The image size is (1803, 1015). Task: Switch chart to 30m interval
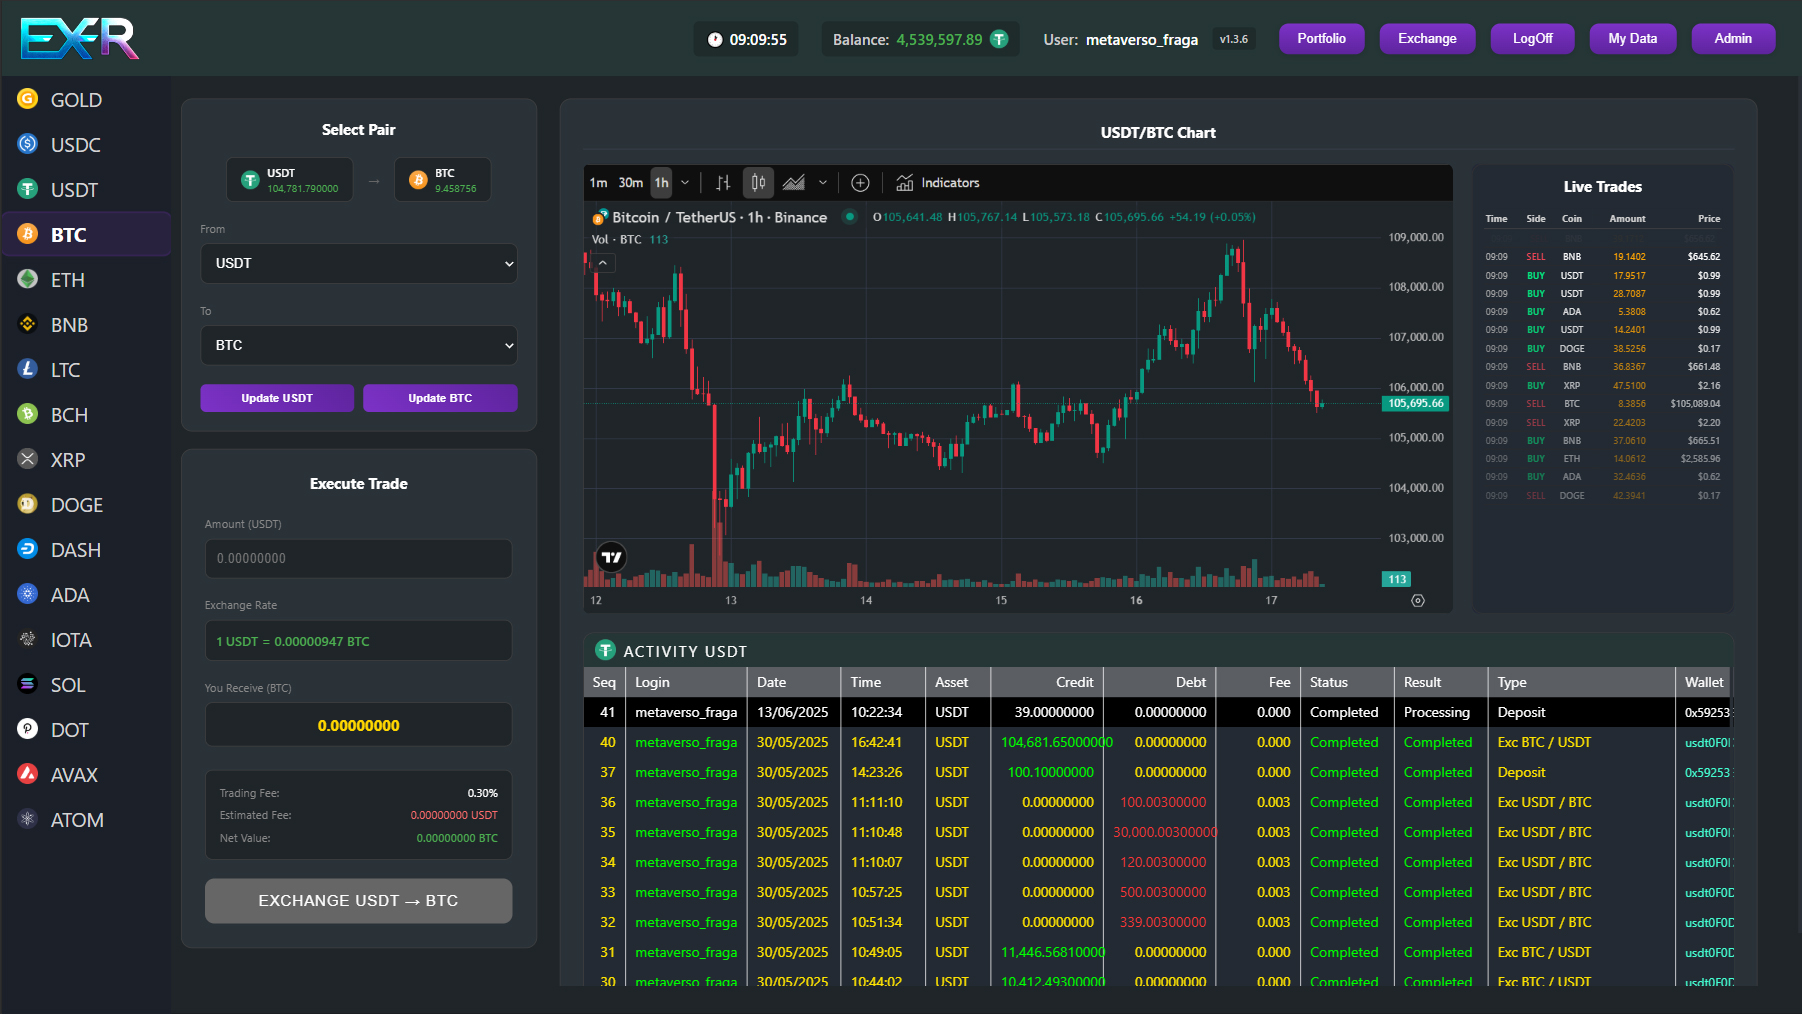tap(630, 183)
